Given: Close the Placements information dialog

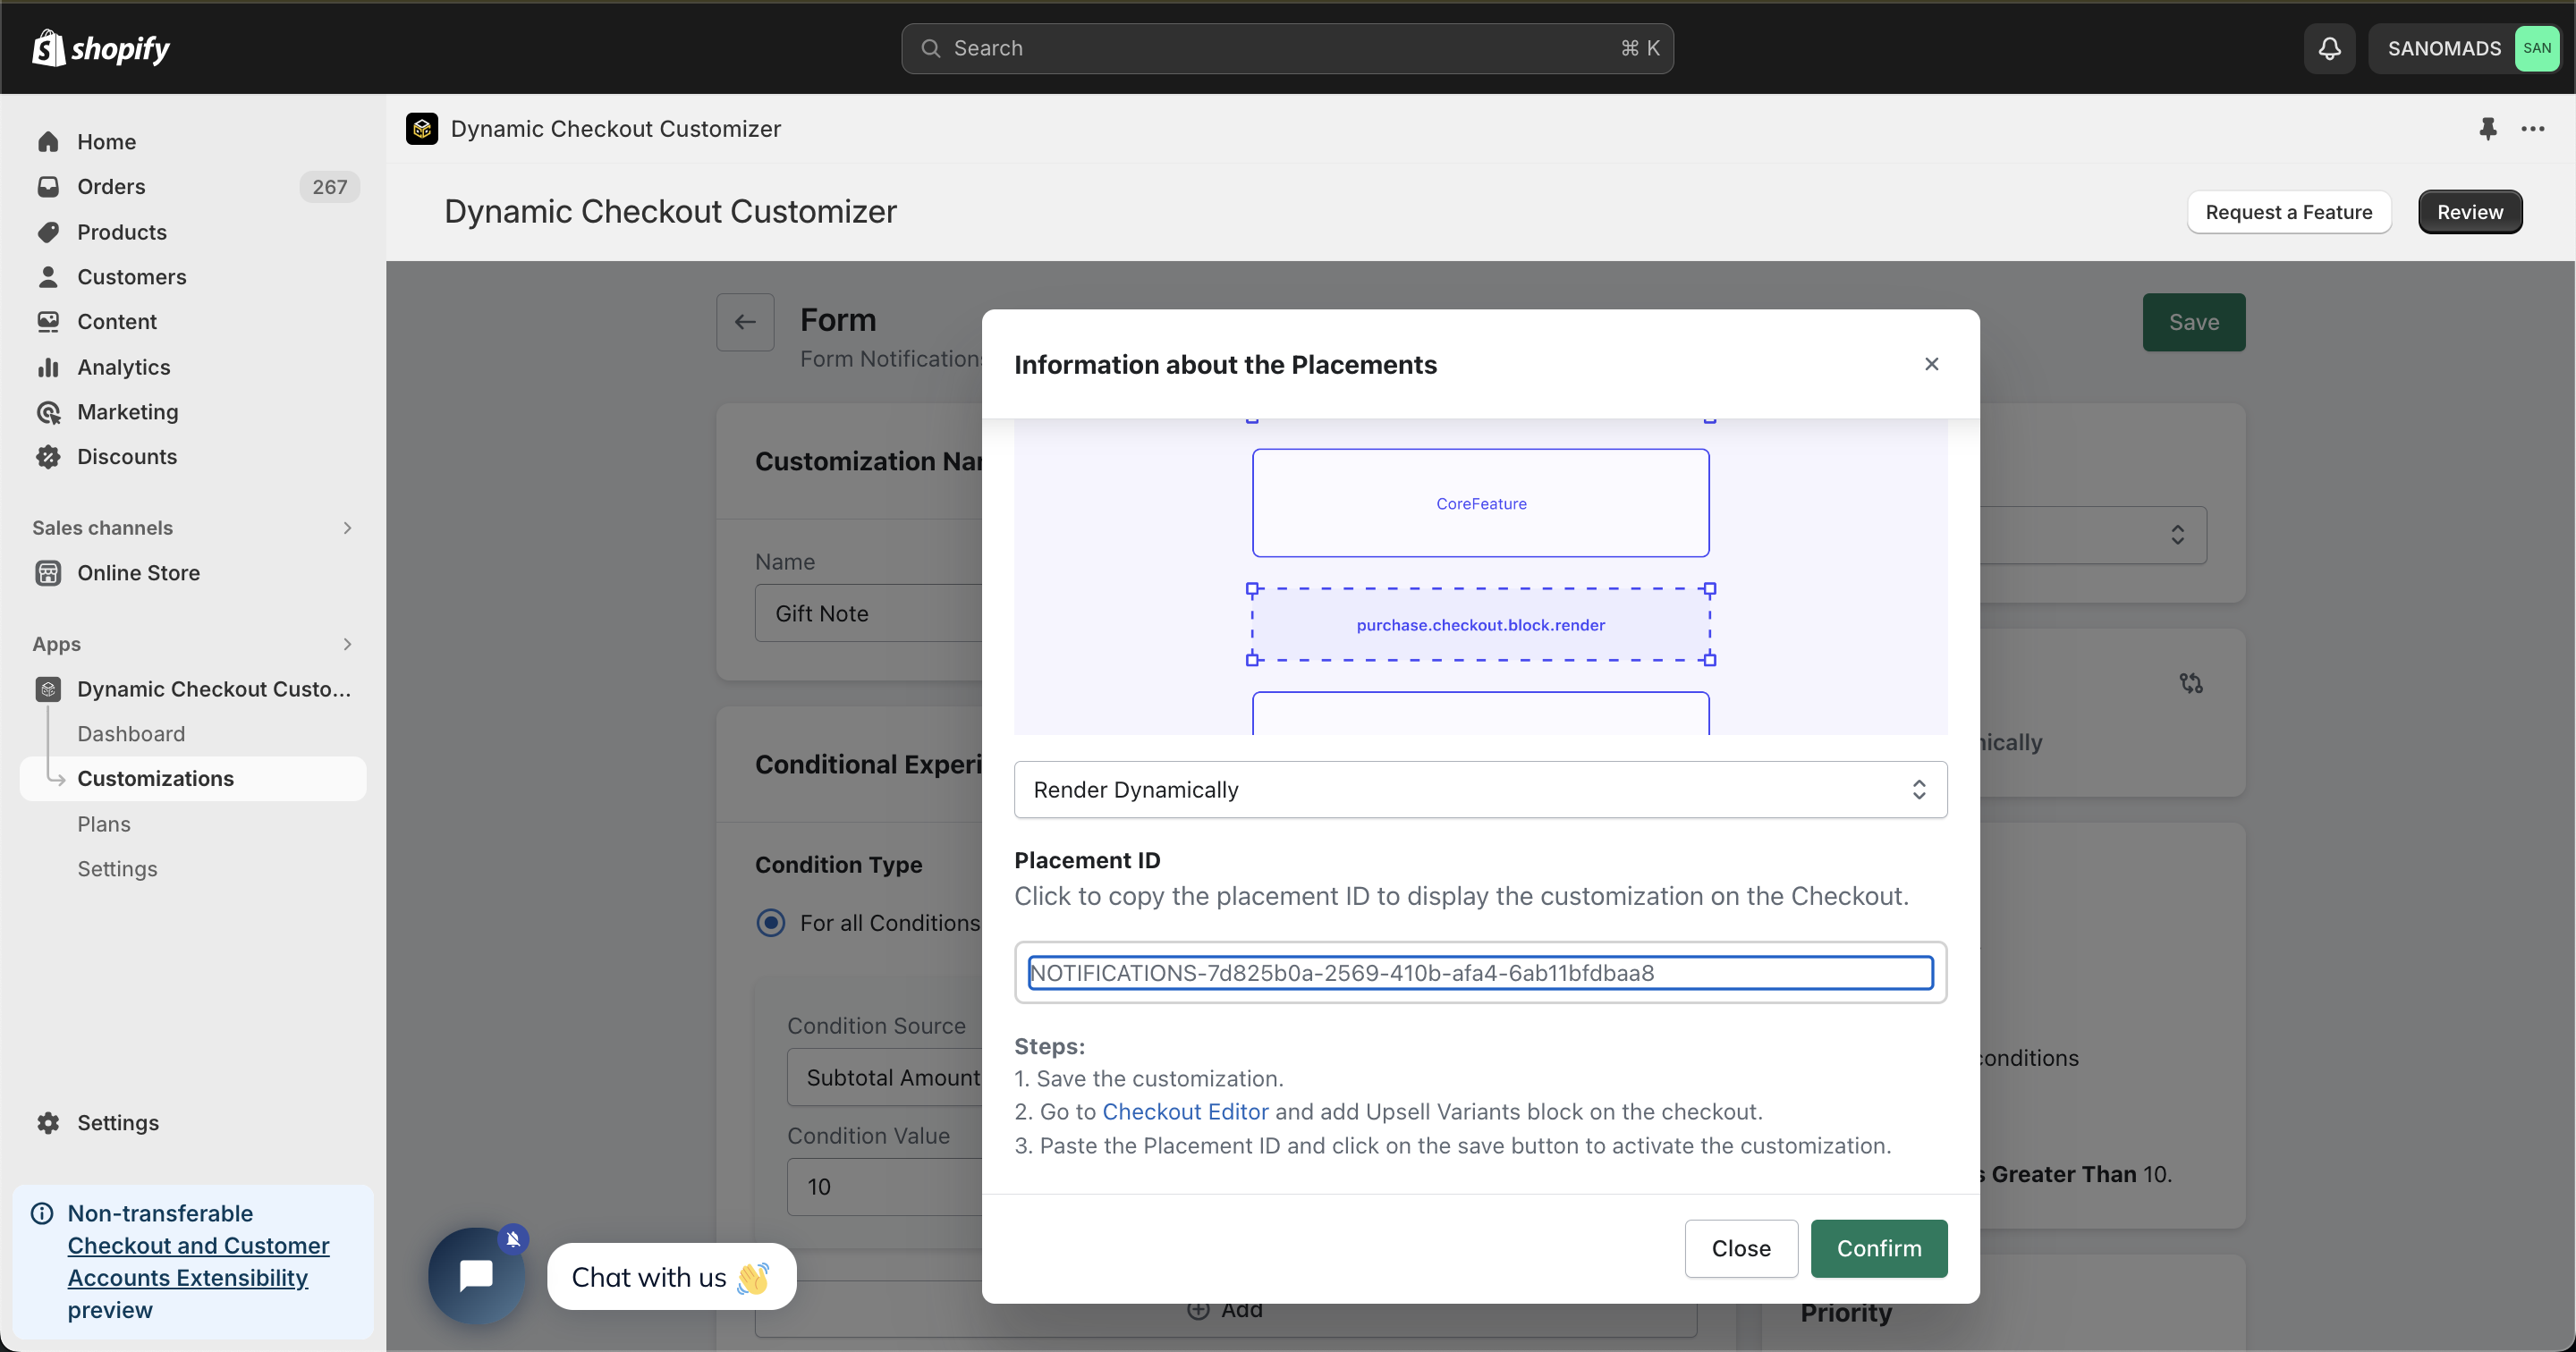Looking at the screenshot, I should (x=1931, y=364).
